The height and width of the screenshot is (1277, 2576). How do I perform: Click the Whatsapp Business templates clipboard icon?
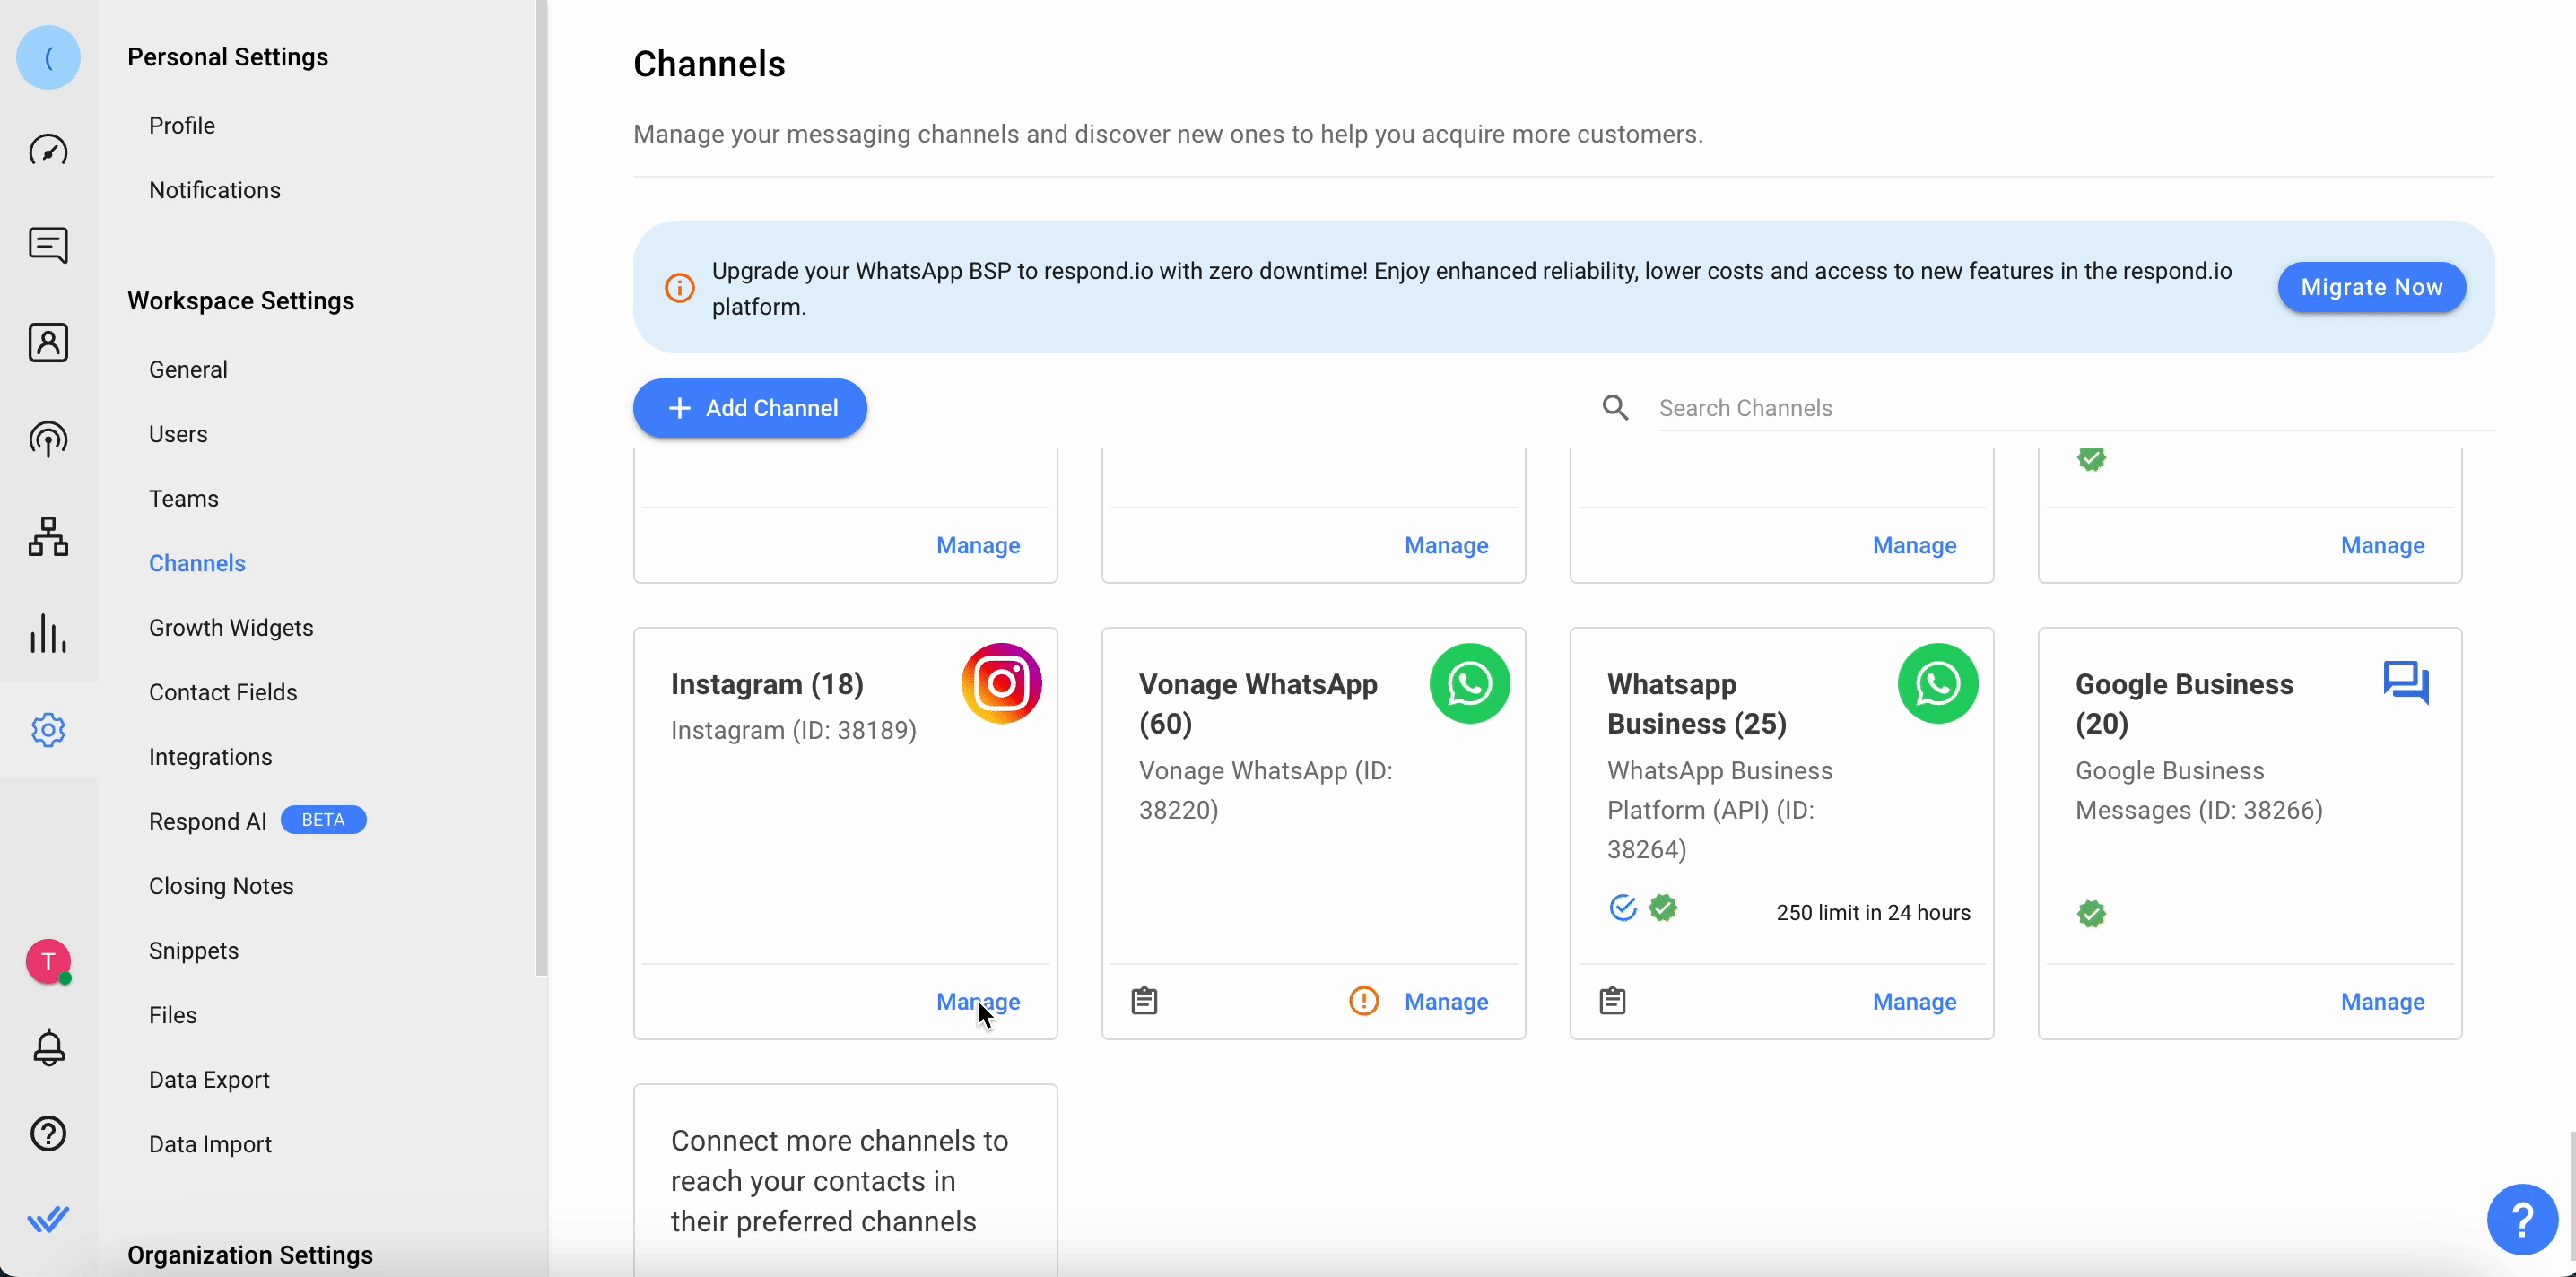[x=1612, y=1001]
